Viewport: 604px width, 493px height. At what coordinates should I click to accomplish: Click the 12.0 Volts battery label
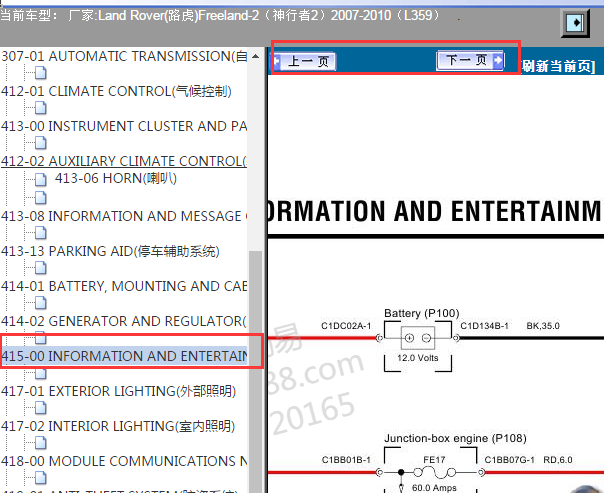click(418, 358)
